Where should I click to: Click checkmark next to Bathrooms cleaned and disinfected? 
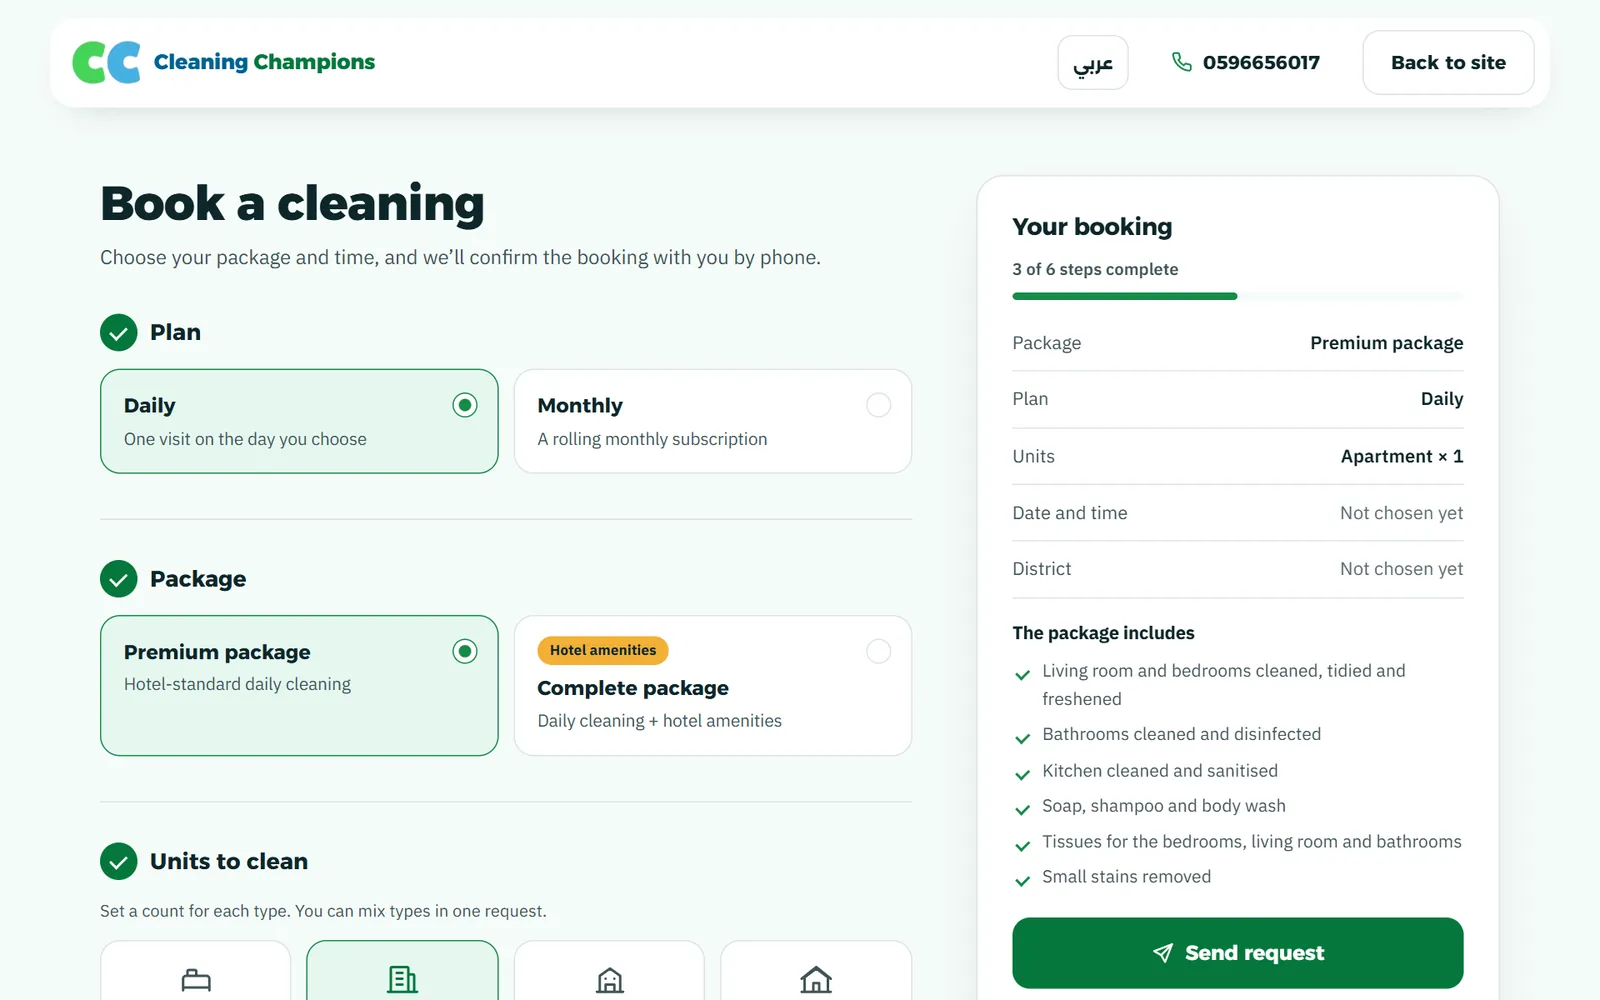(x=1022, y=739)
